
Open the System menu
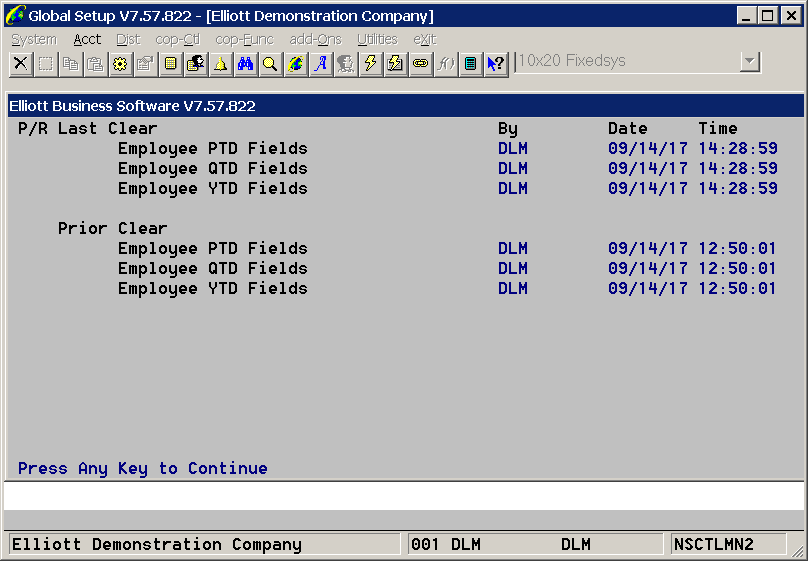(x=34, y=40)
